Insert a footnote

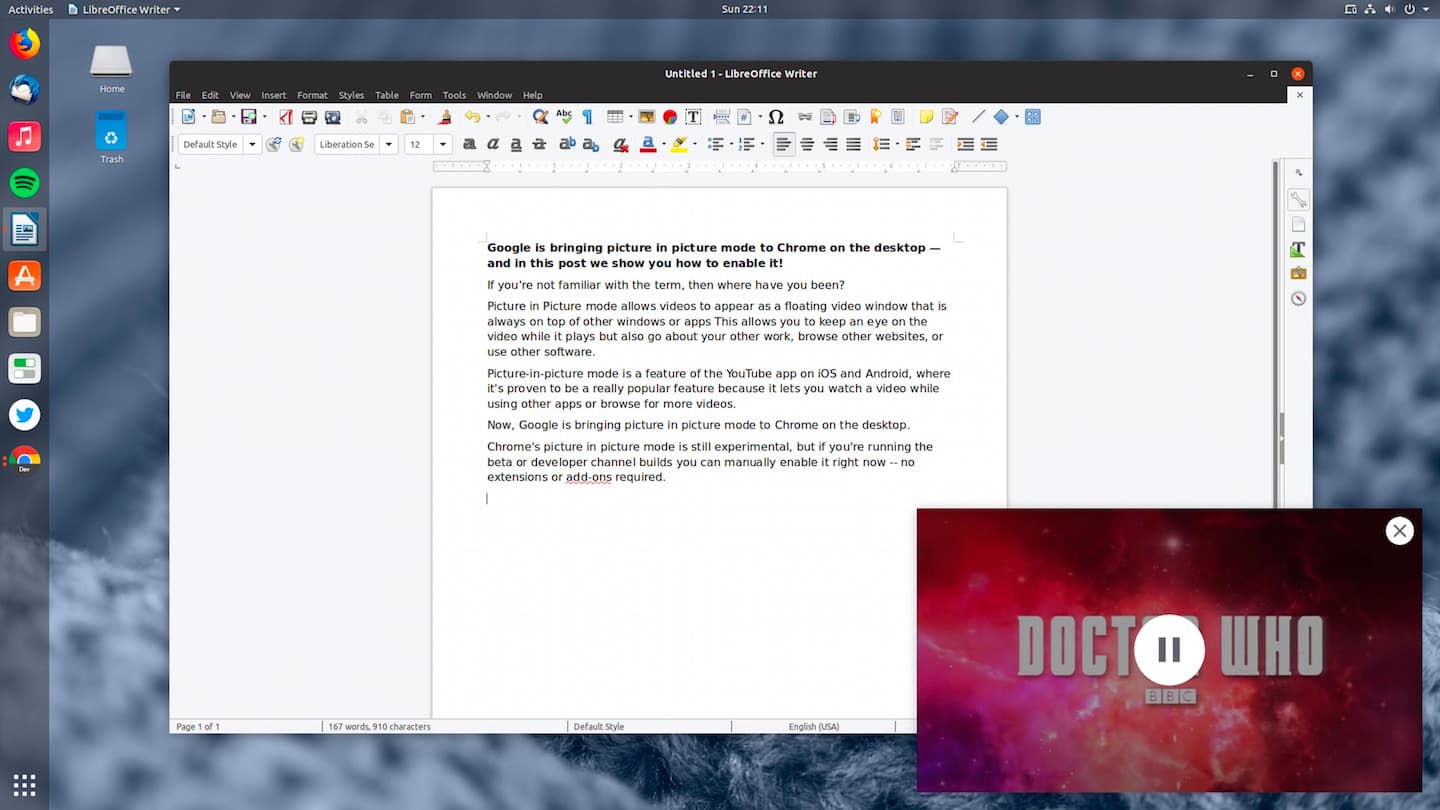pos(828,117)
